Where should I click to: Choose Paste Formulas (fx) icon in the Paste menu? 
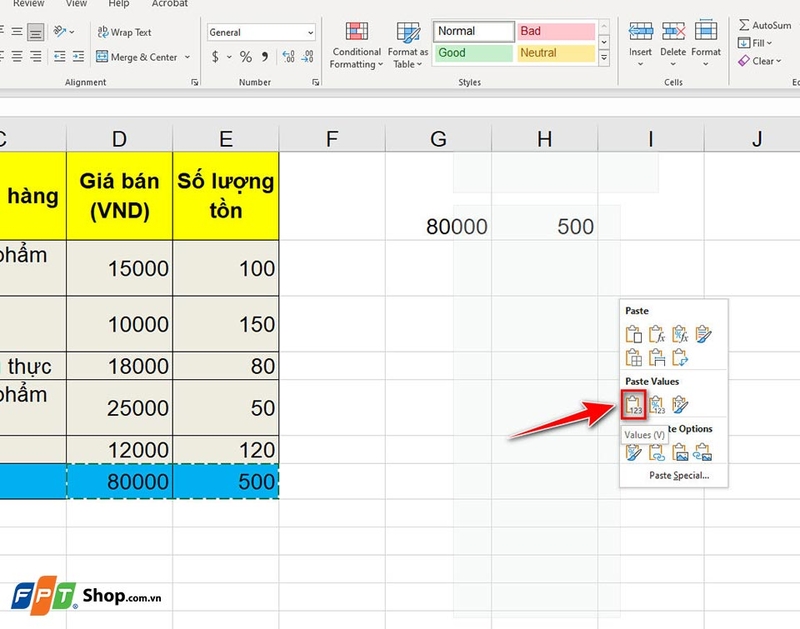coord(657,334)
